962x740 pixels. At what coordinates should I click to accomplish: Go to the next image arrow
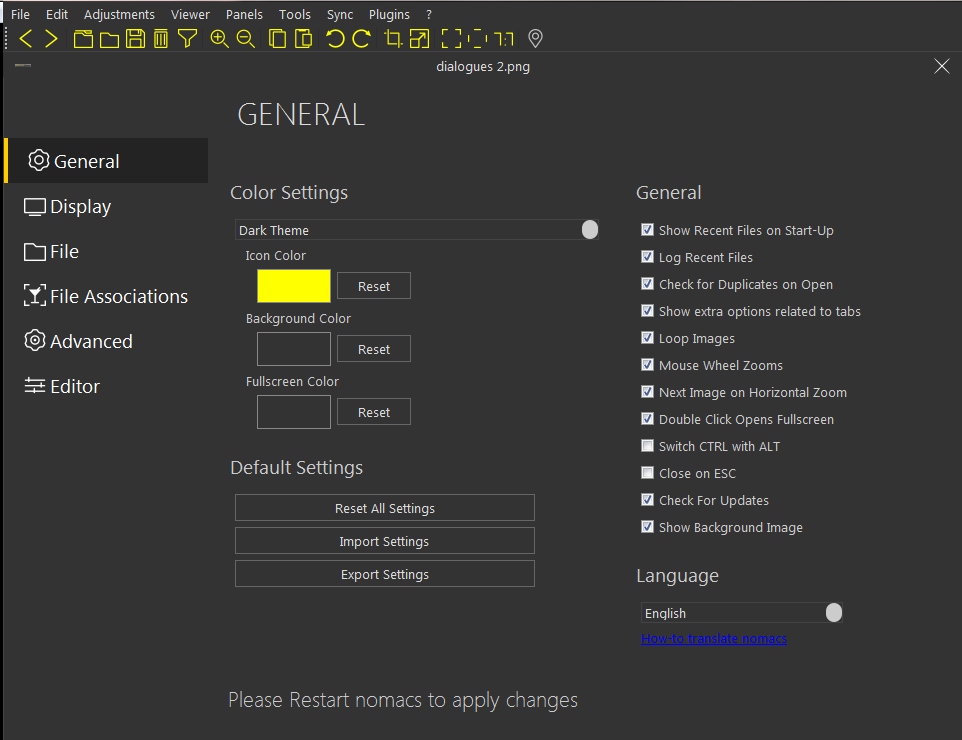pyautogui.click(x=52, y=39)
